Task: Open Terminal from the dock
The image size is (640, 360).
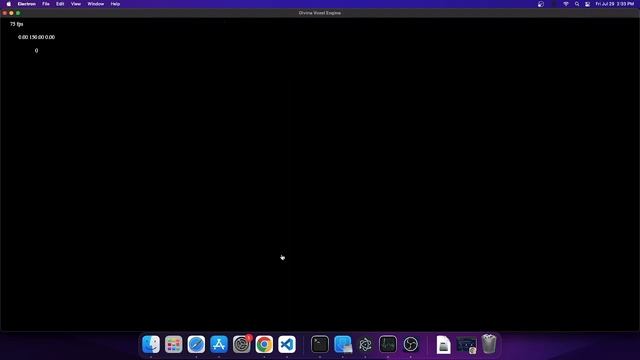Action: (320, 344)
